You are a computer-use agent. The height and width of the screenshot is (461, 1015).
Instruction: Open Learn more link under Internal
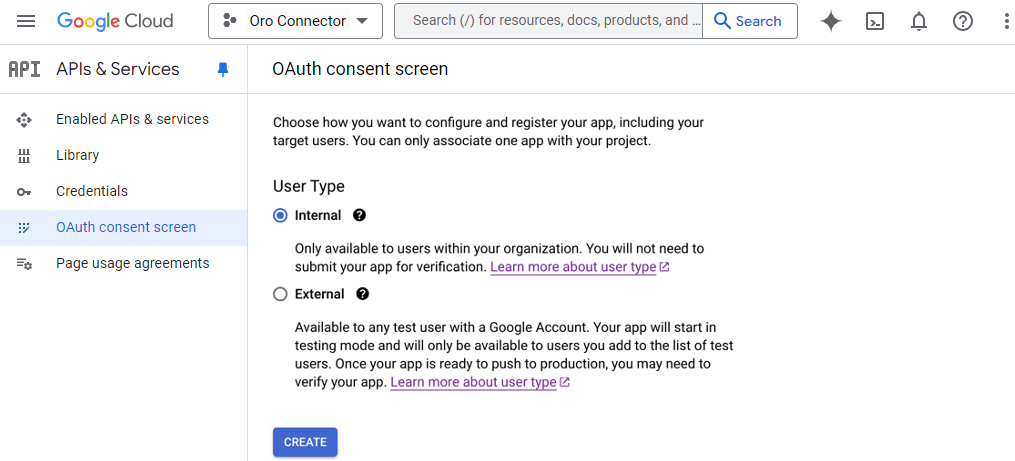click(x=573, y=267)
